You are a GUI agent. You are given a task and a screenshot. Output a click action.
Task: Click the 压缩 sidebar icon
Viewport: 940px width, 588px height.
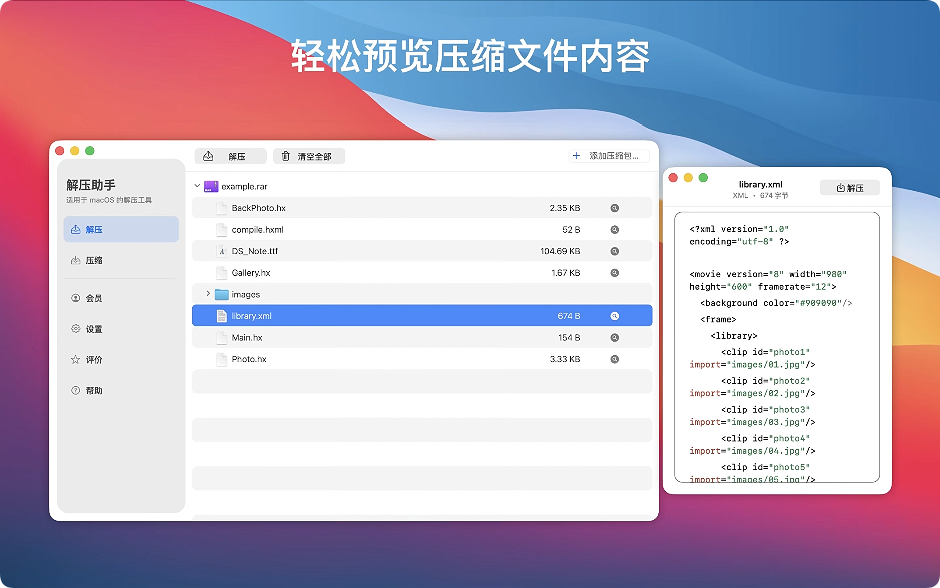tap(76, 260)
